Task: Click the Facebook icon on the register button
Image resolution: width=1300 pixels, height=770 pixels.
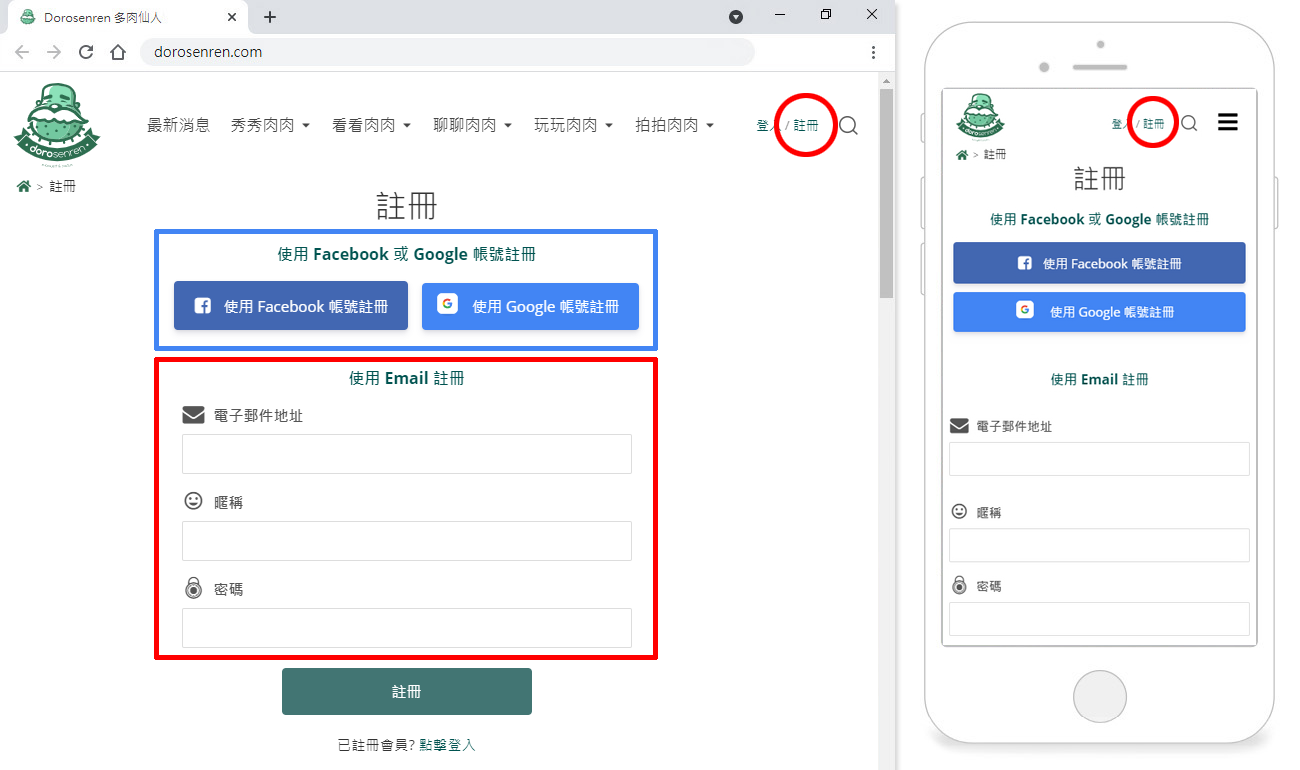Action: click(203, 305)
